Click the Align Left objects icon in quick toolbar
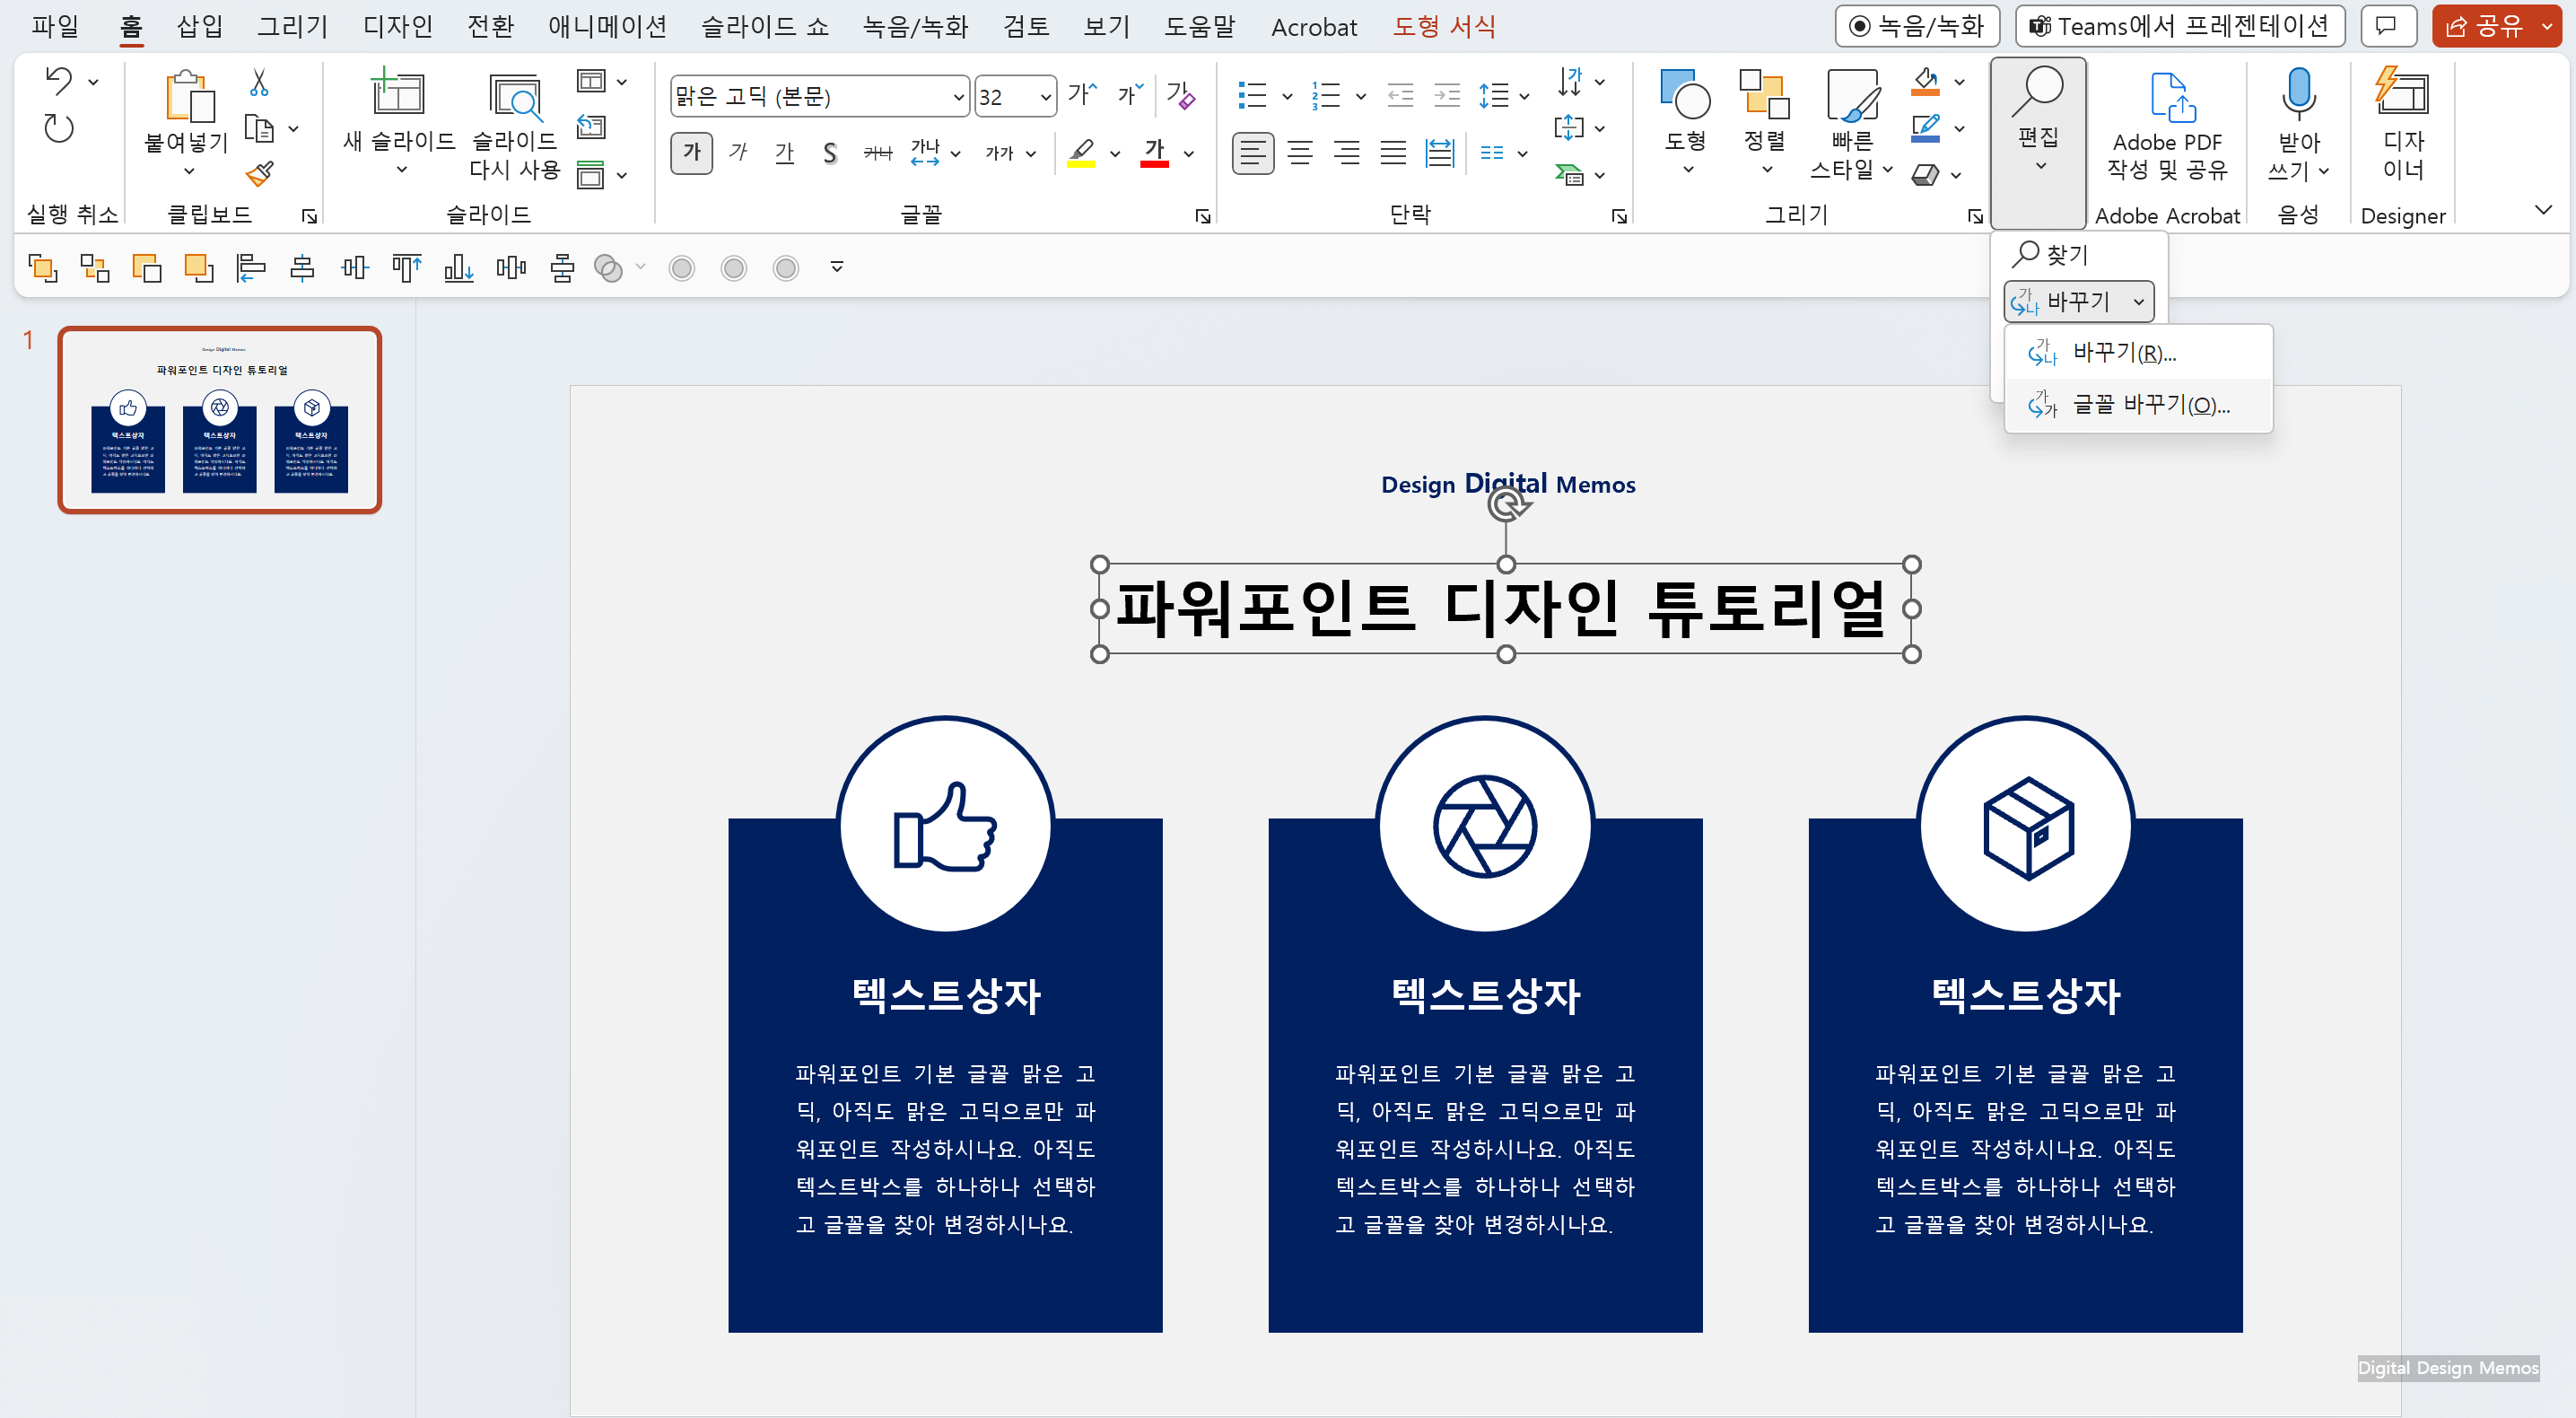 (250, 268)
